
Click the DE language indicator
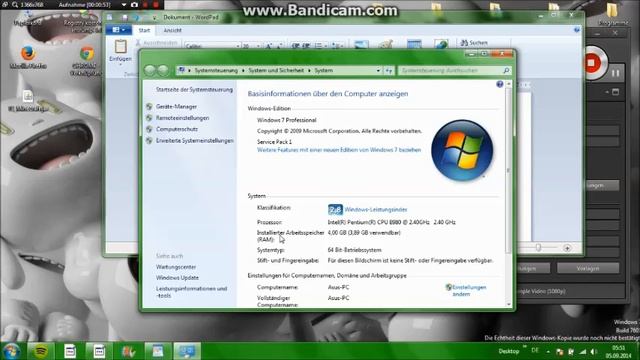tap(535, 351)
